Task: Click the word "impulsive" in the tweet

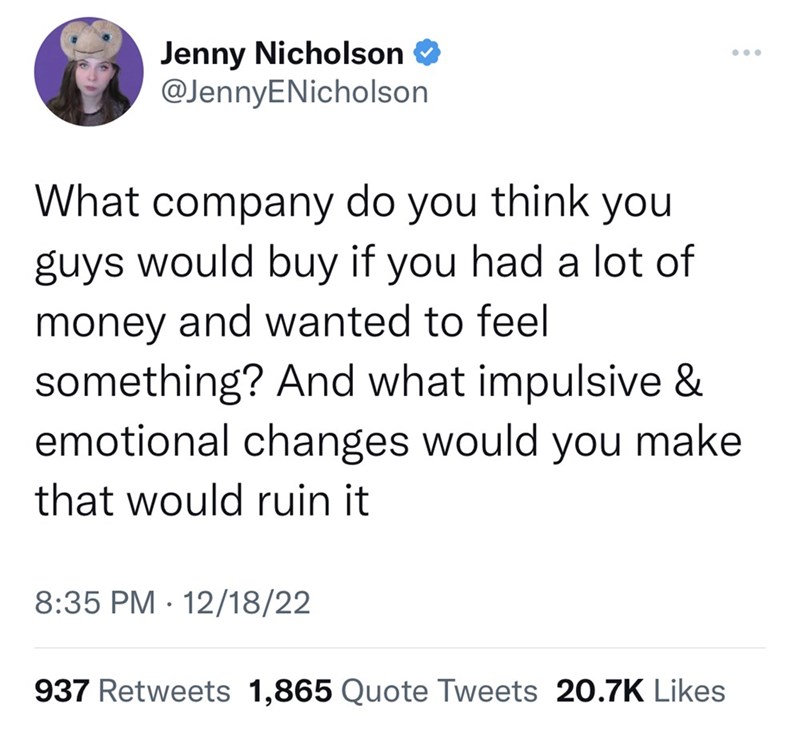Action: click(x=581, y=385)
